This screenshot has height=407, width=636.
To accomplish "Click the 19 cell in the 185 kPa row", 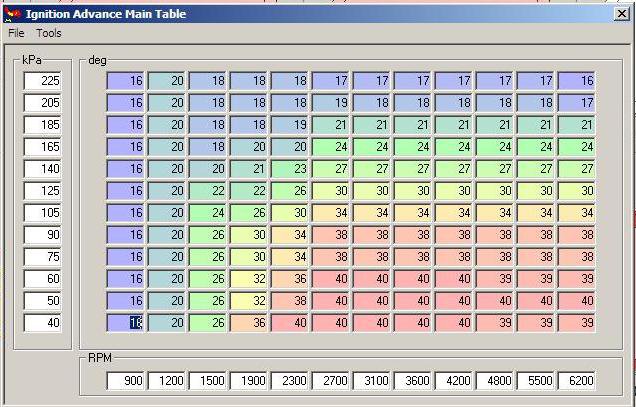I will point(291,125).
